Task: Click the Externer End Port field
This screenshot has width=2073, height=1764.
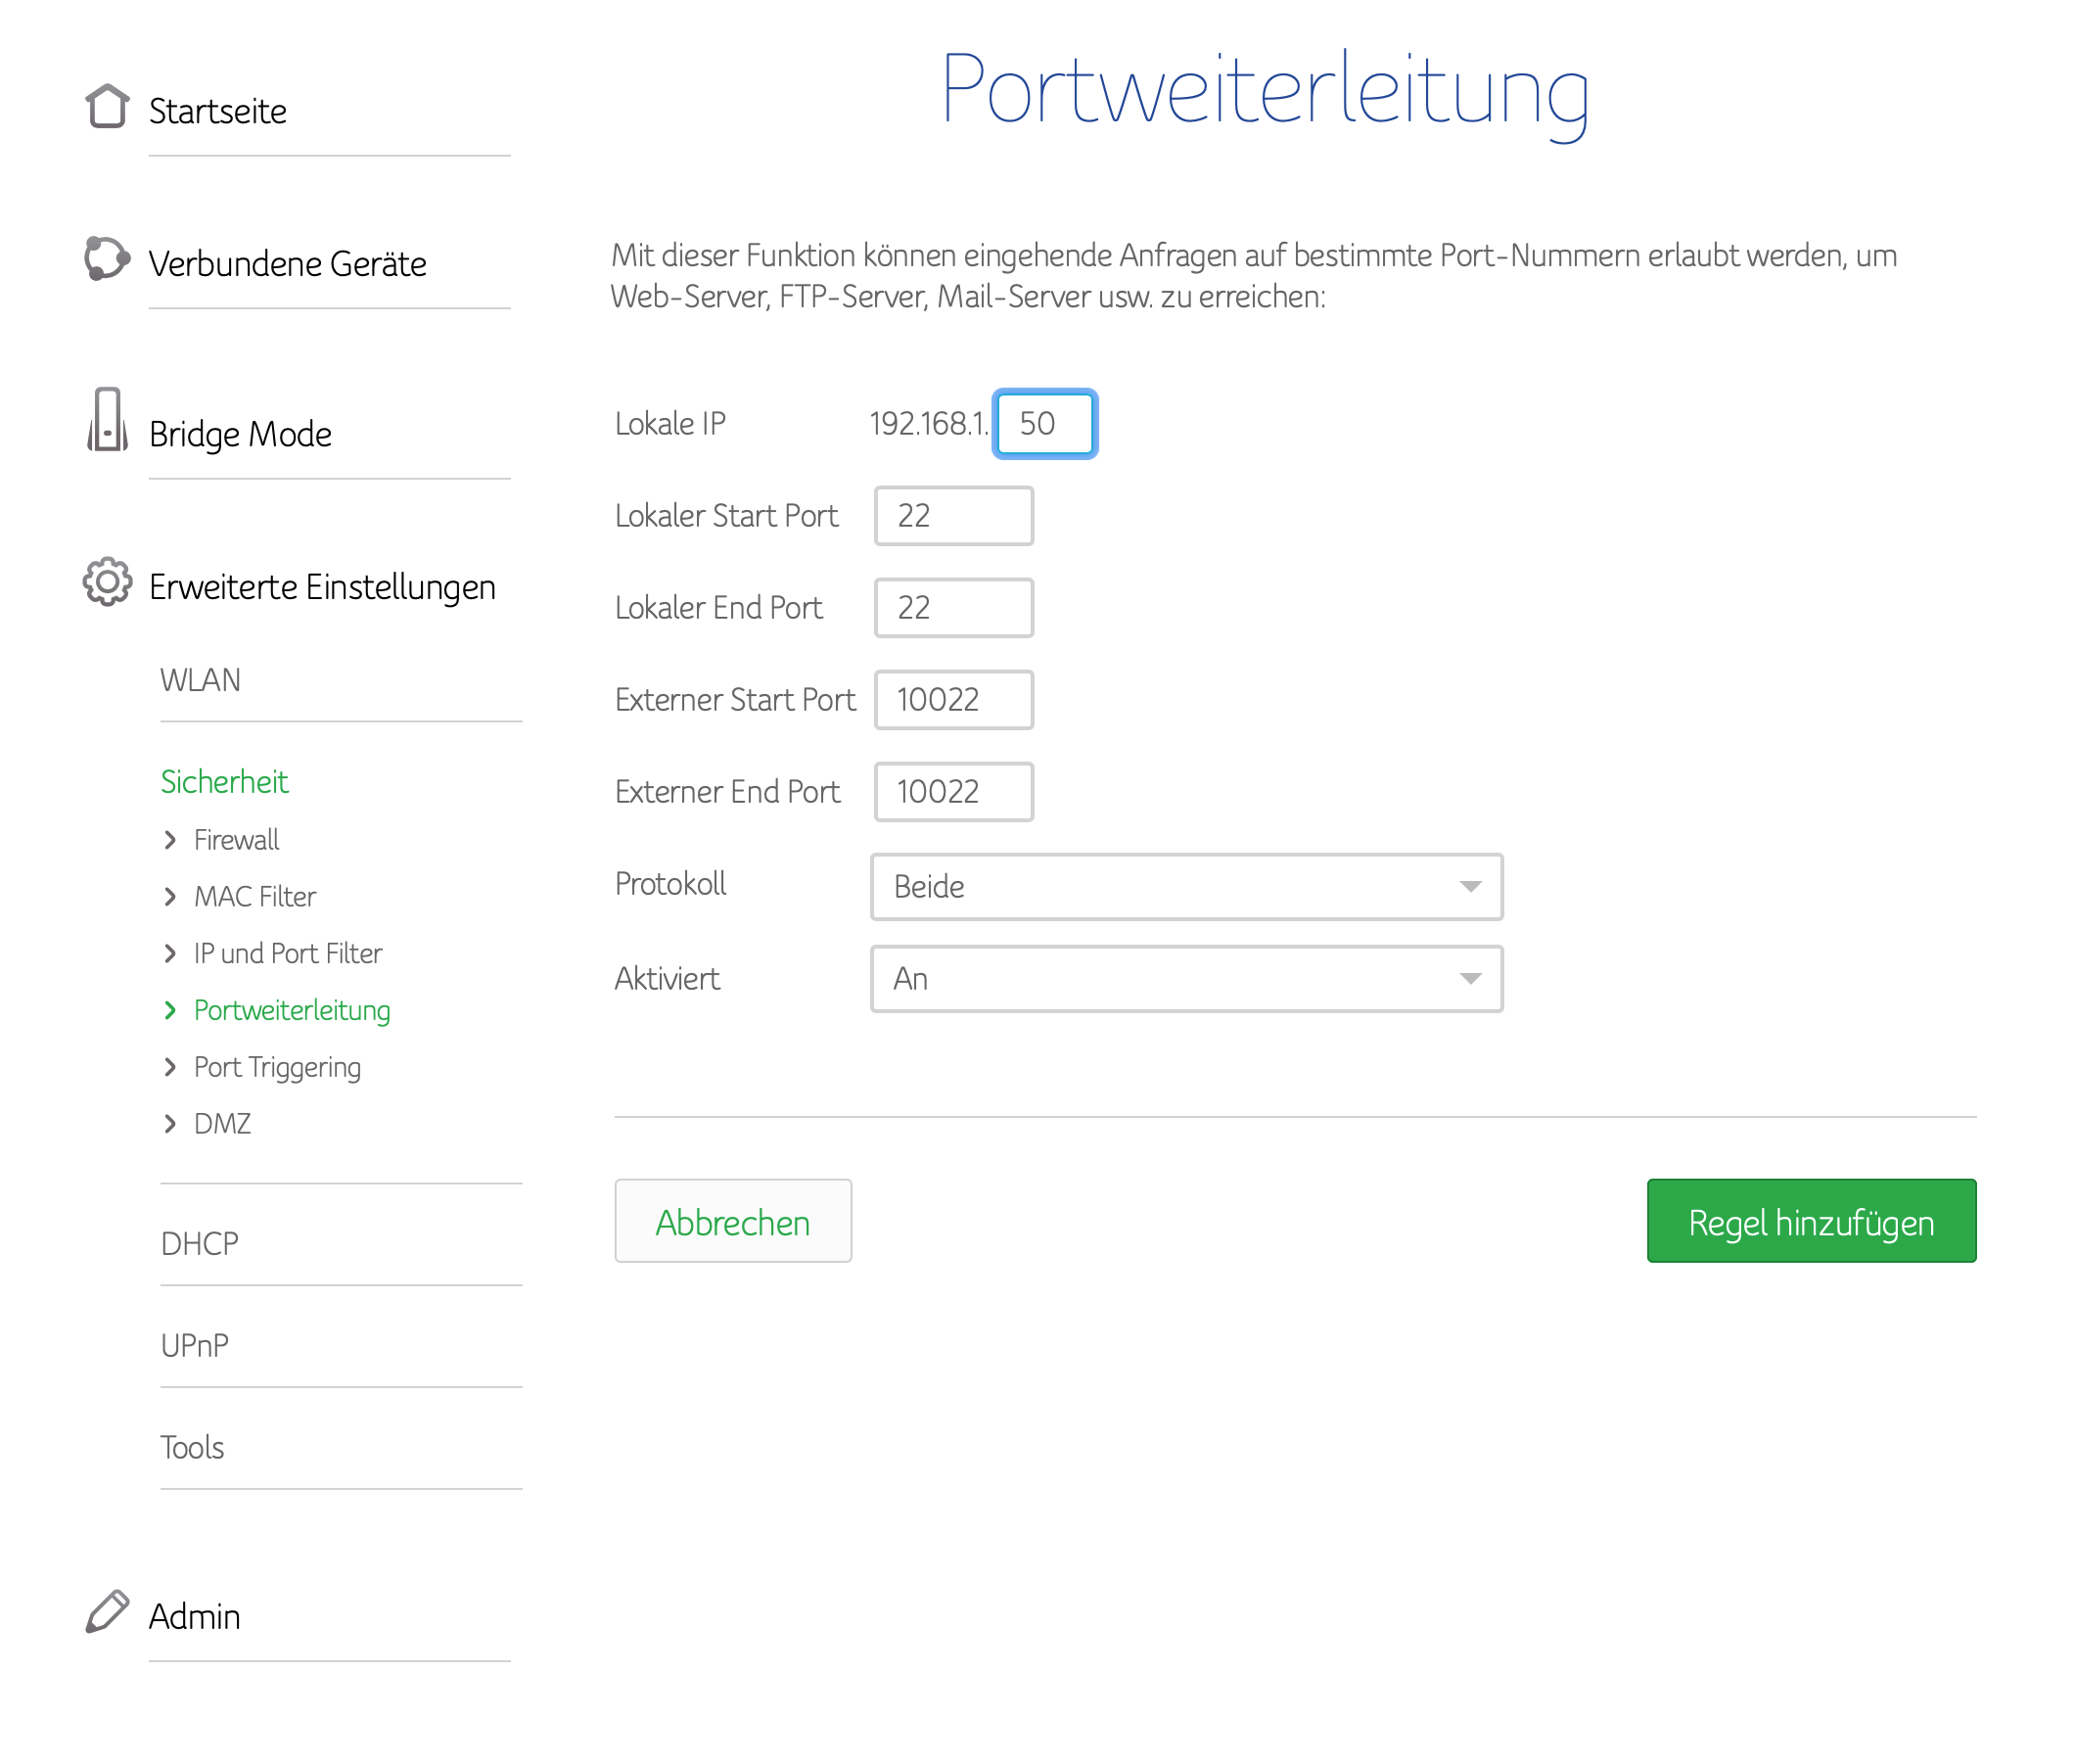Action: coord(955,793)
